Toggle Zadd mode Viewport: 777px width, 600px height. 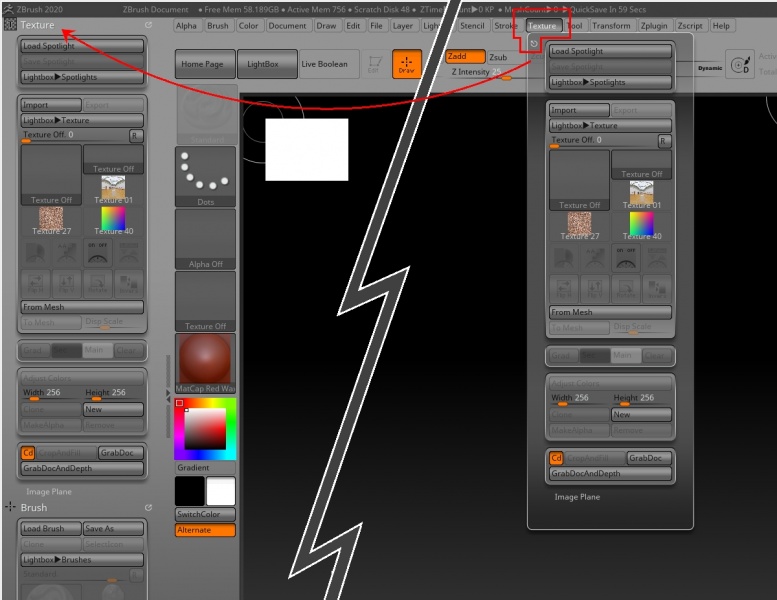(465, 56)
